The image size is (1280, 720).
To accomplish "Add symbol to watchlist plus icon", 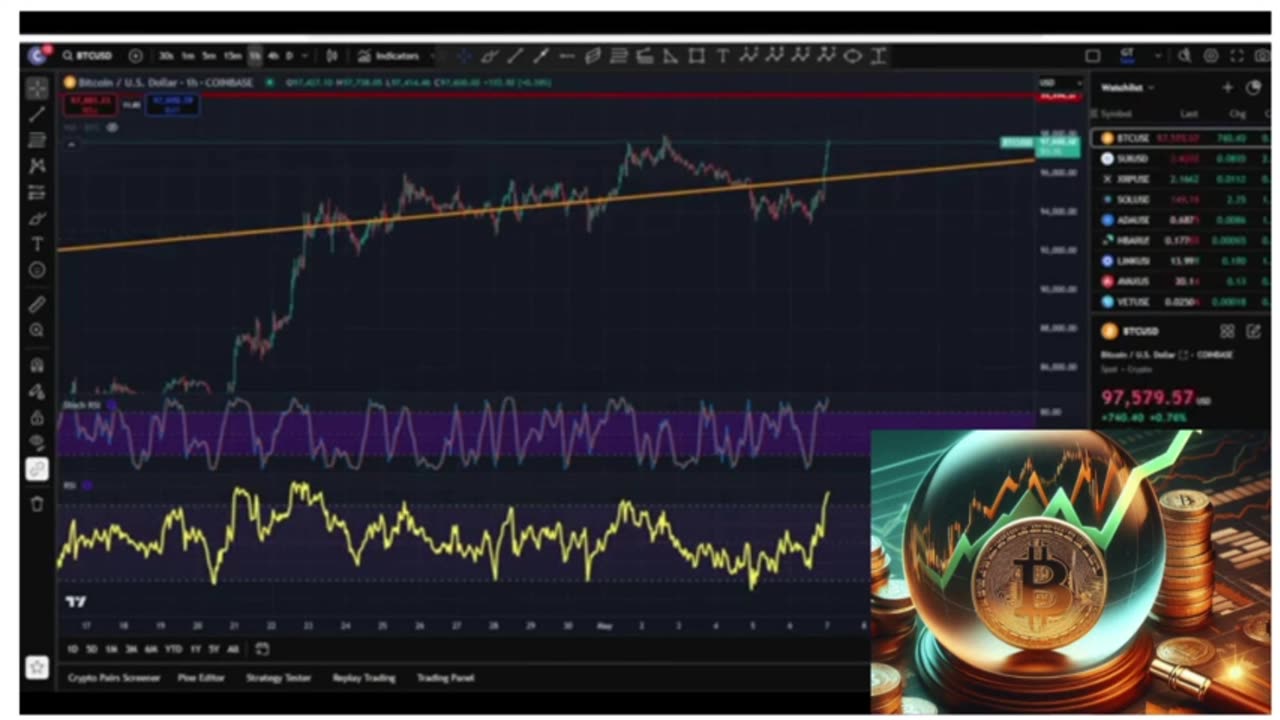I will 1227,88.
